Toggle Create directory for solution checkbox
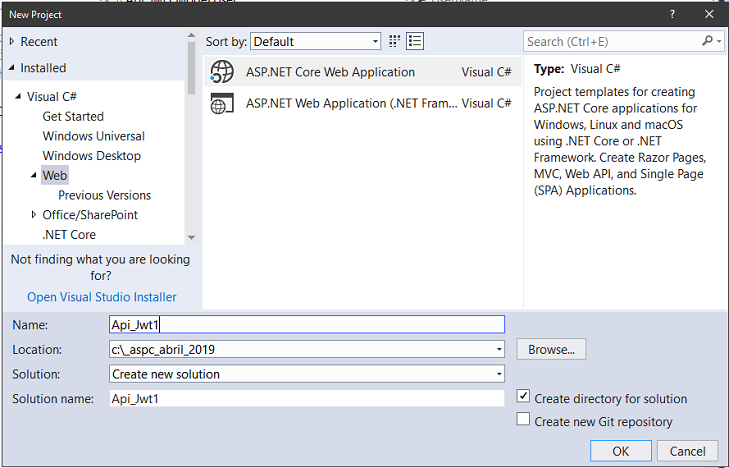Viewport: 729px width, 468px height. 523,396
